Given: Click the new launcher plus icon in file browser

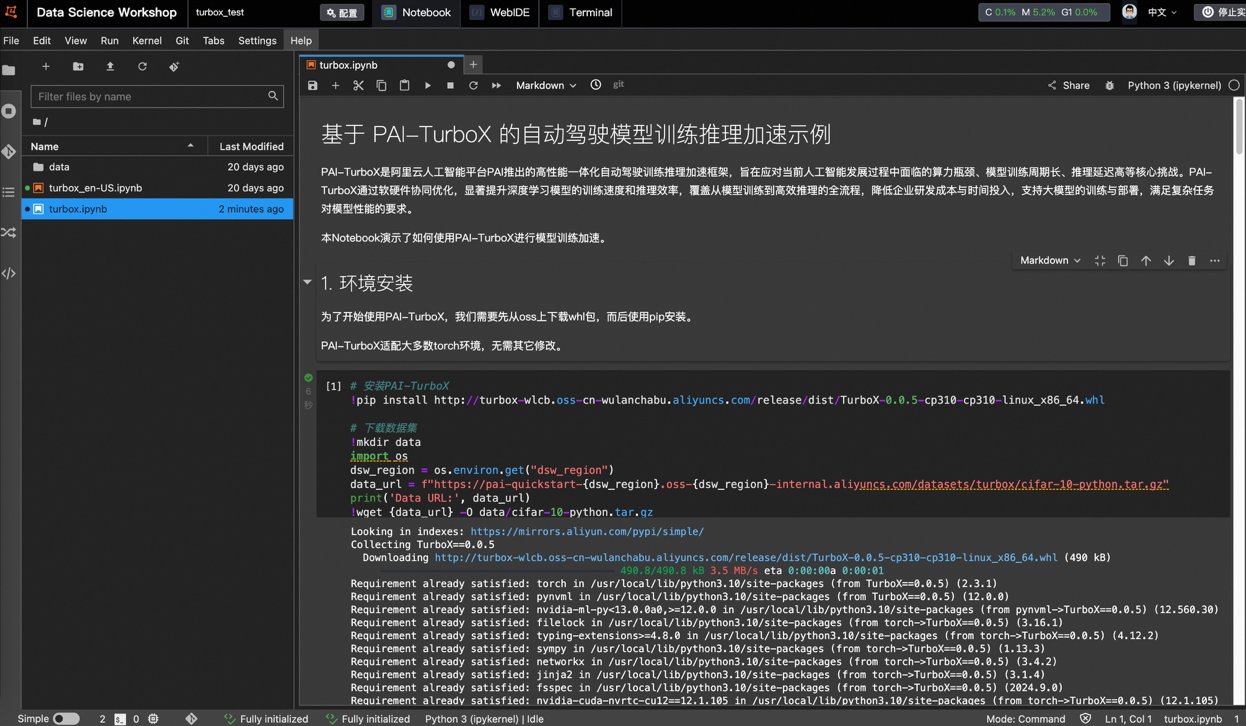Looking at the screenshot, I should [46, 67].
